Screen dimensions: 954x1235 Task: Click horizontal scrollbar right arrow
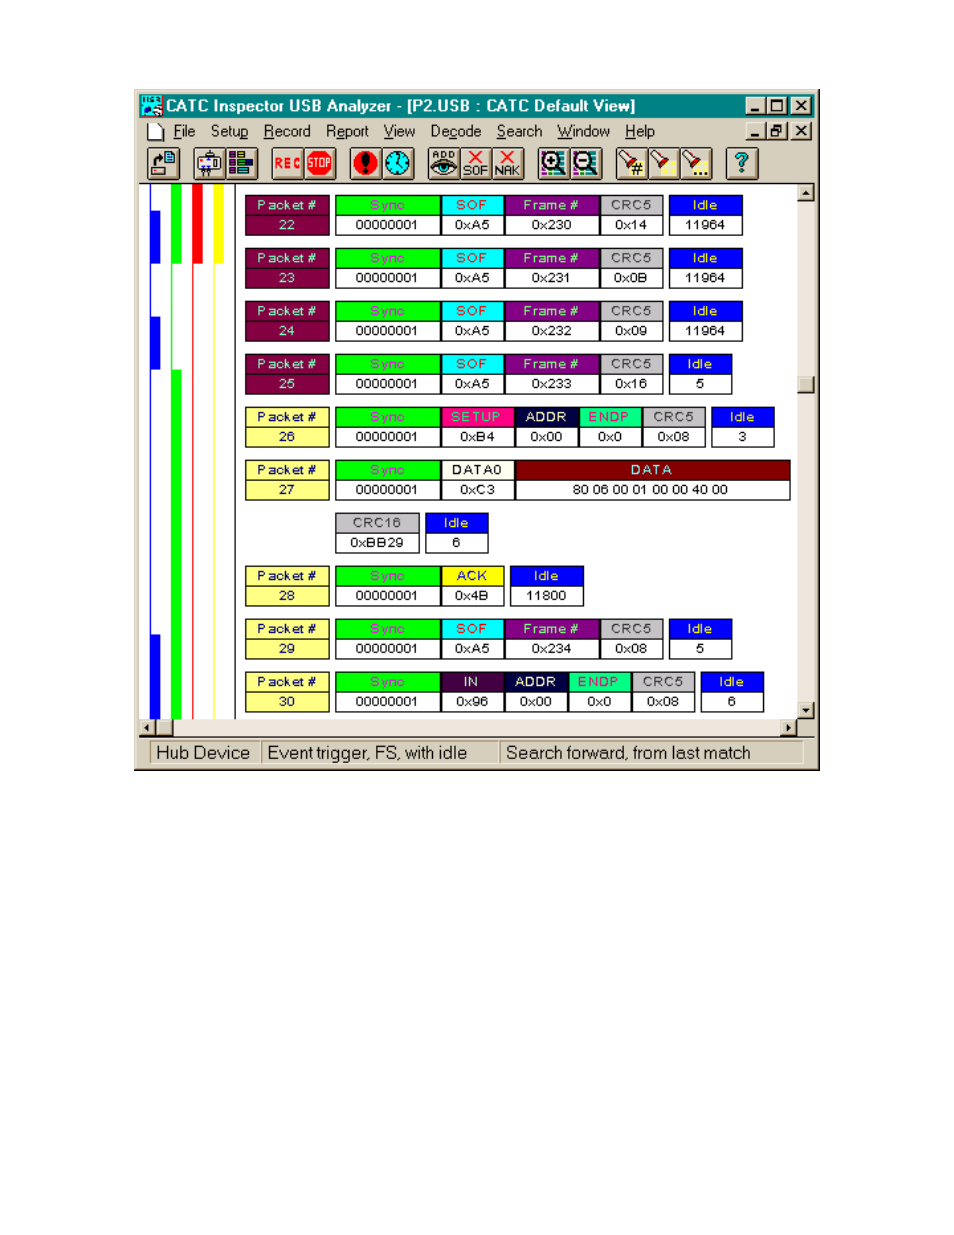coord(789,728)
